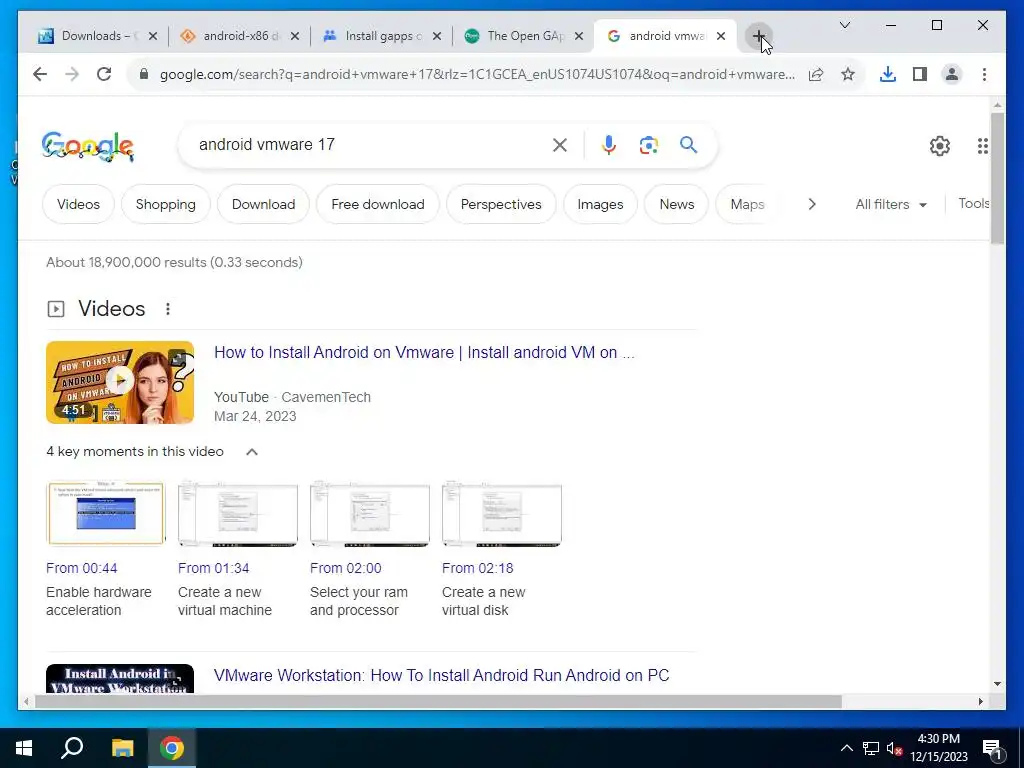Open a new tab with plus button

[x=758, y=36]
